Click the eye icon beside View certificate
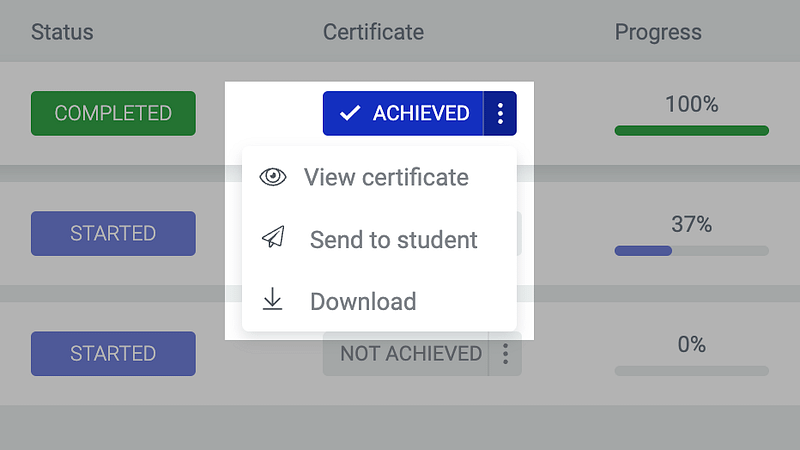The width and height of the screenshot is (800, 450). coord(273,177)
